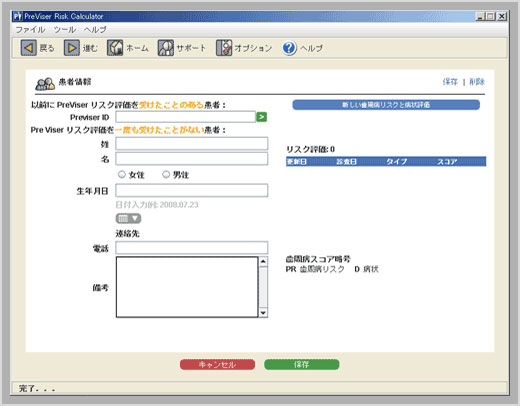Image resolution: width=520 pixels, height=406 pixels.
Task: Click the green arrow next to Previser ID
Action: click(x=261, y=117)
